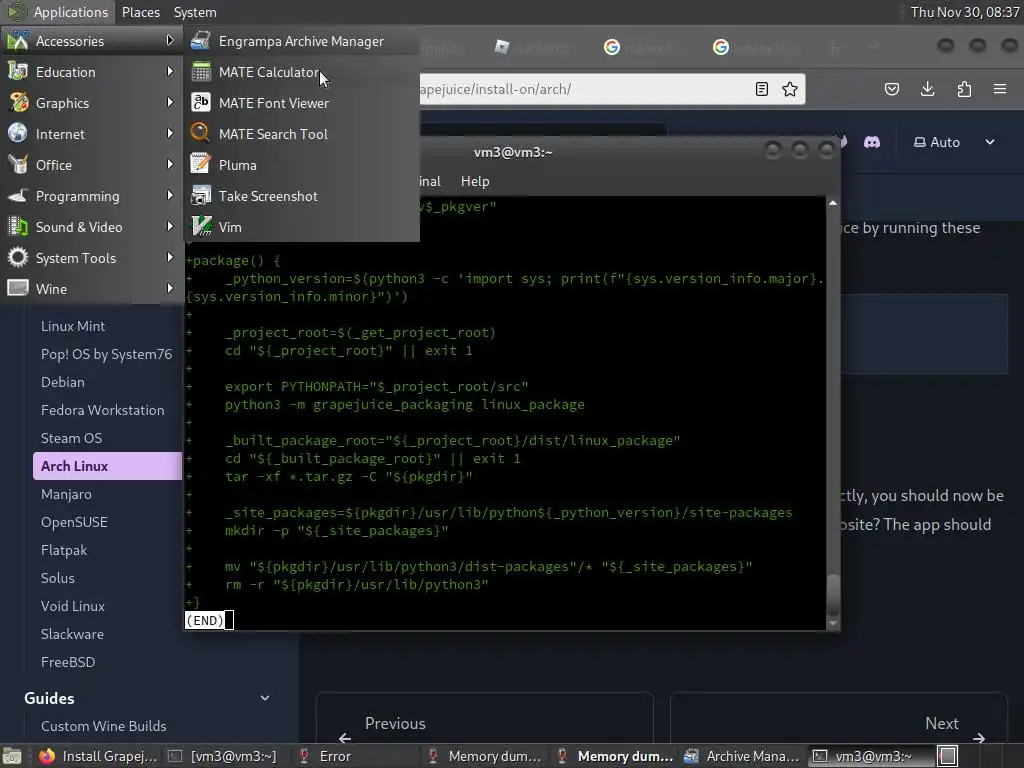This screenshot has width=1024, height=768.
Task: Expand the Education submenu arrow
Action: pyautogui.click(x=170, y=71)
